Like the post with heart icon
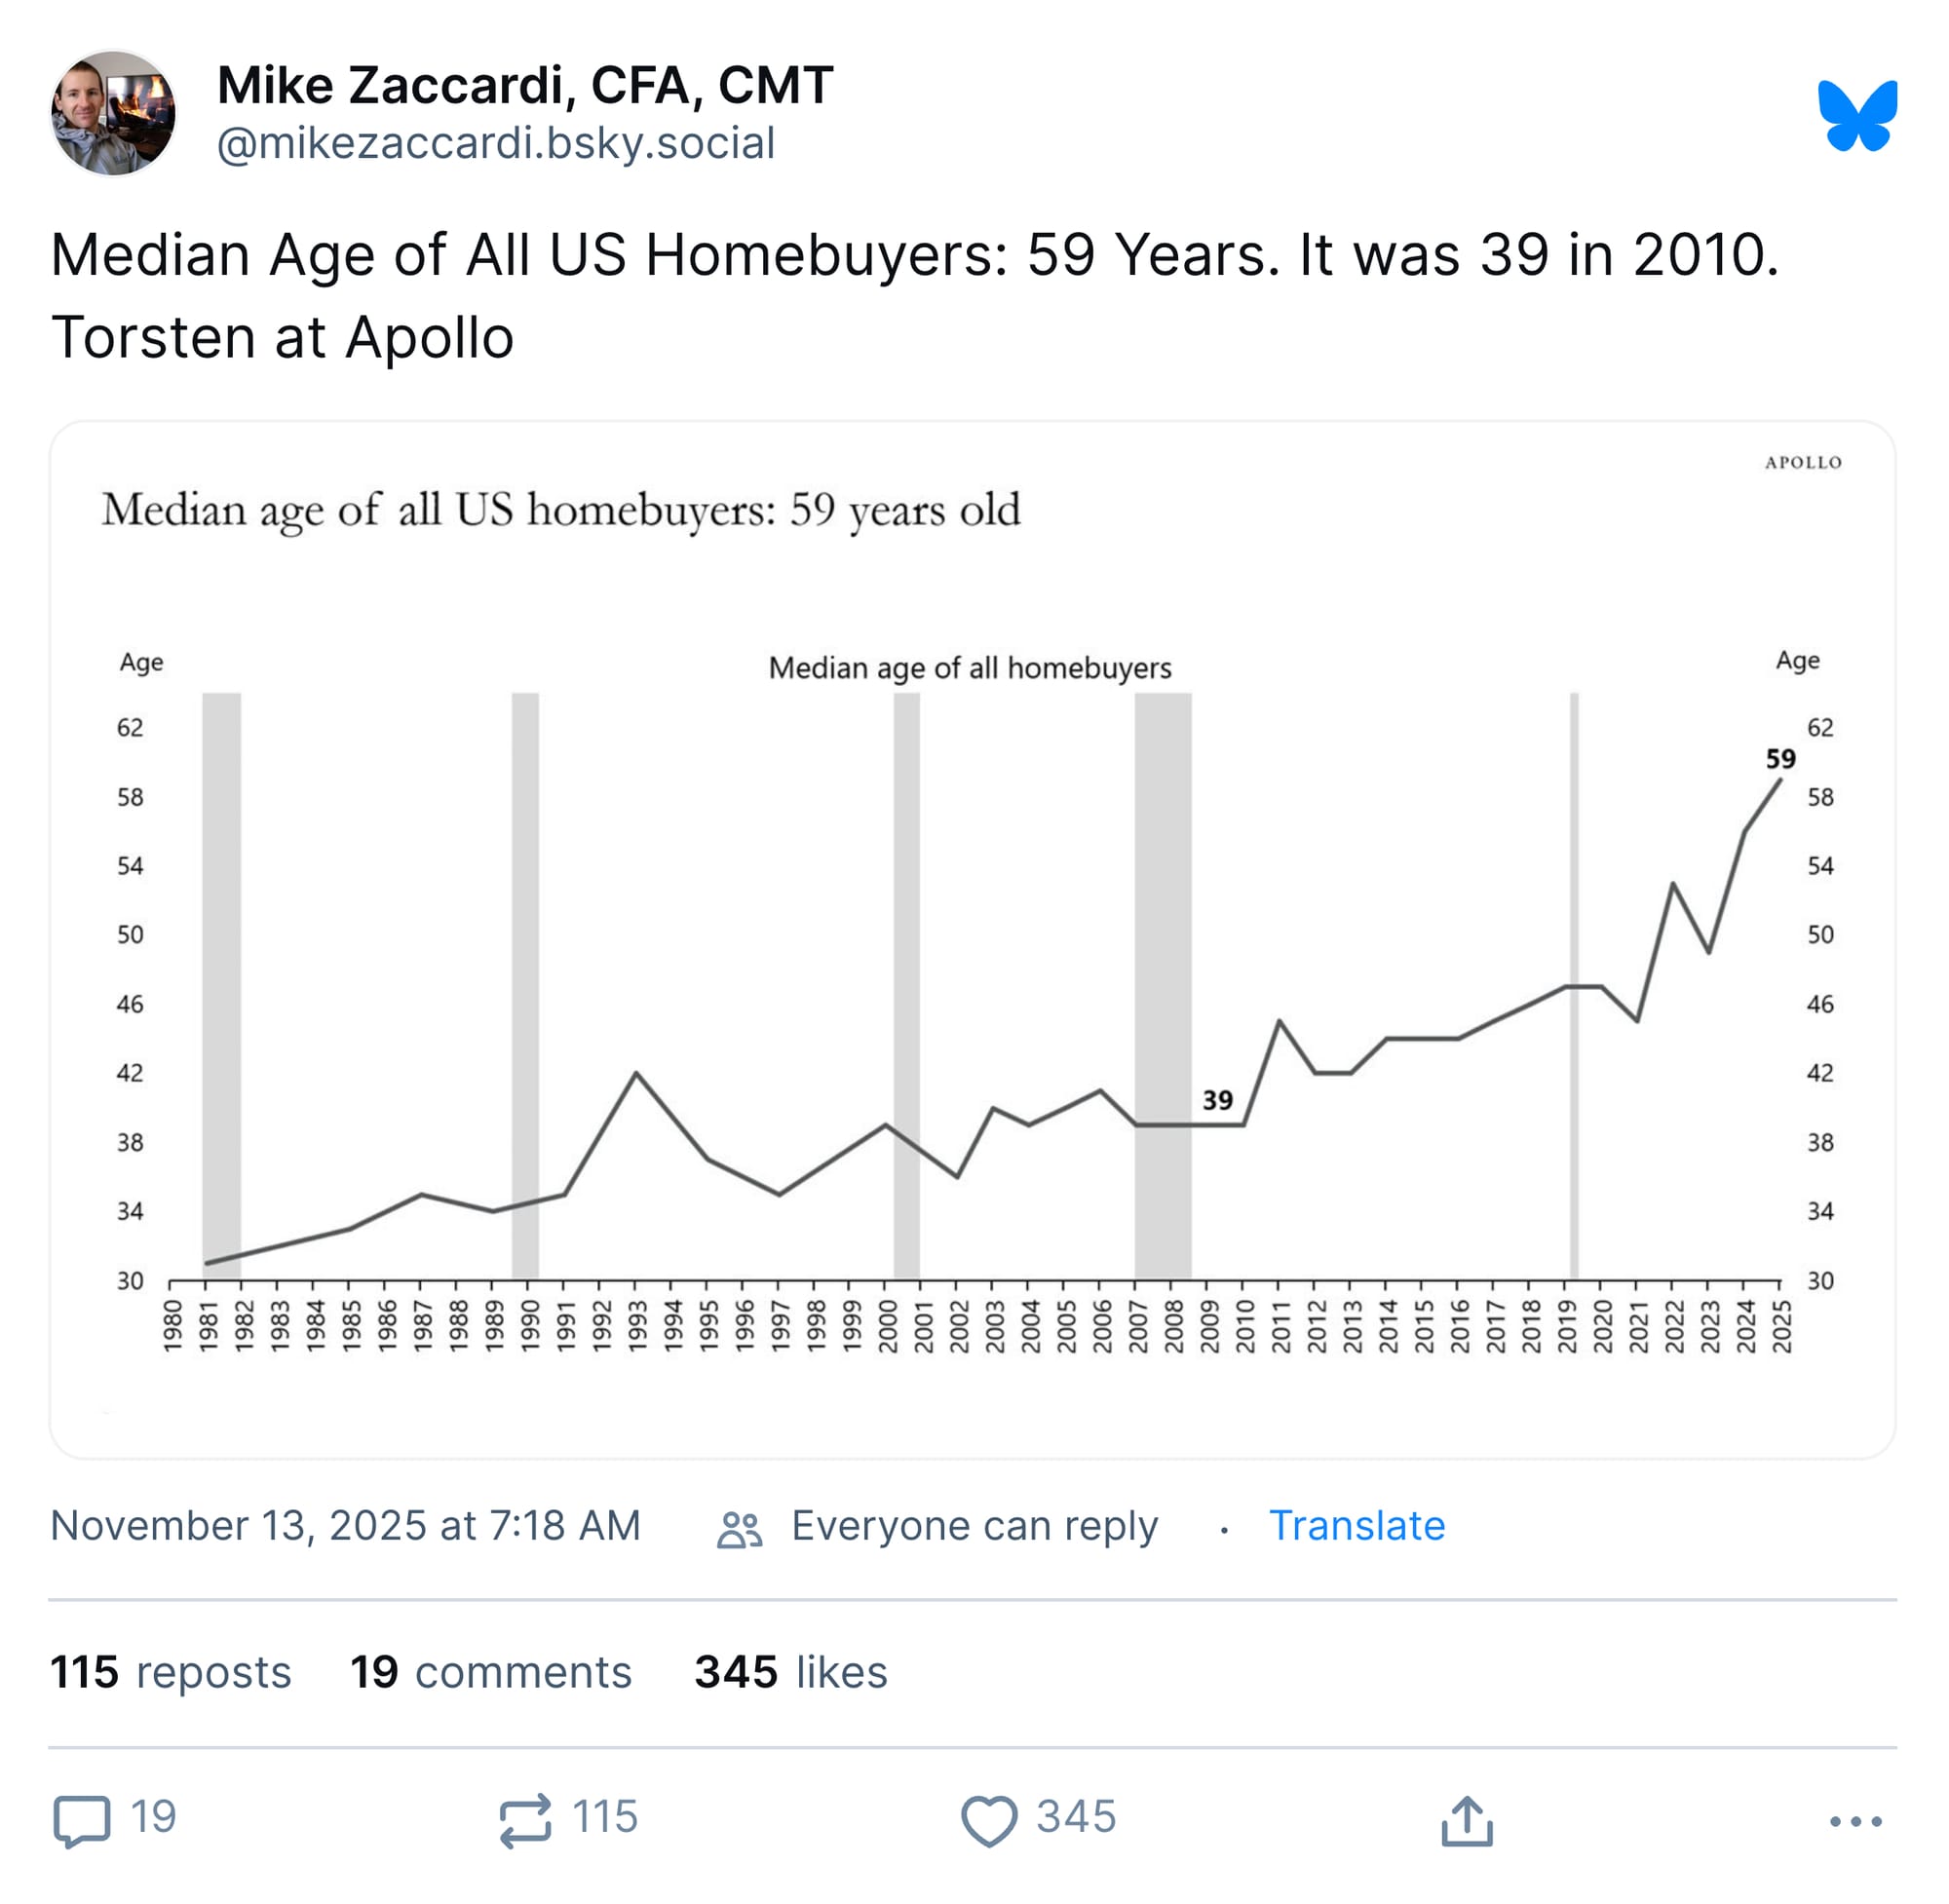 coord(988,1819)
